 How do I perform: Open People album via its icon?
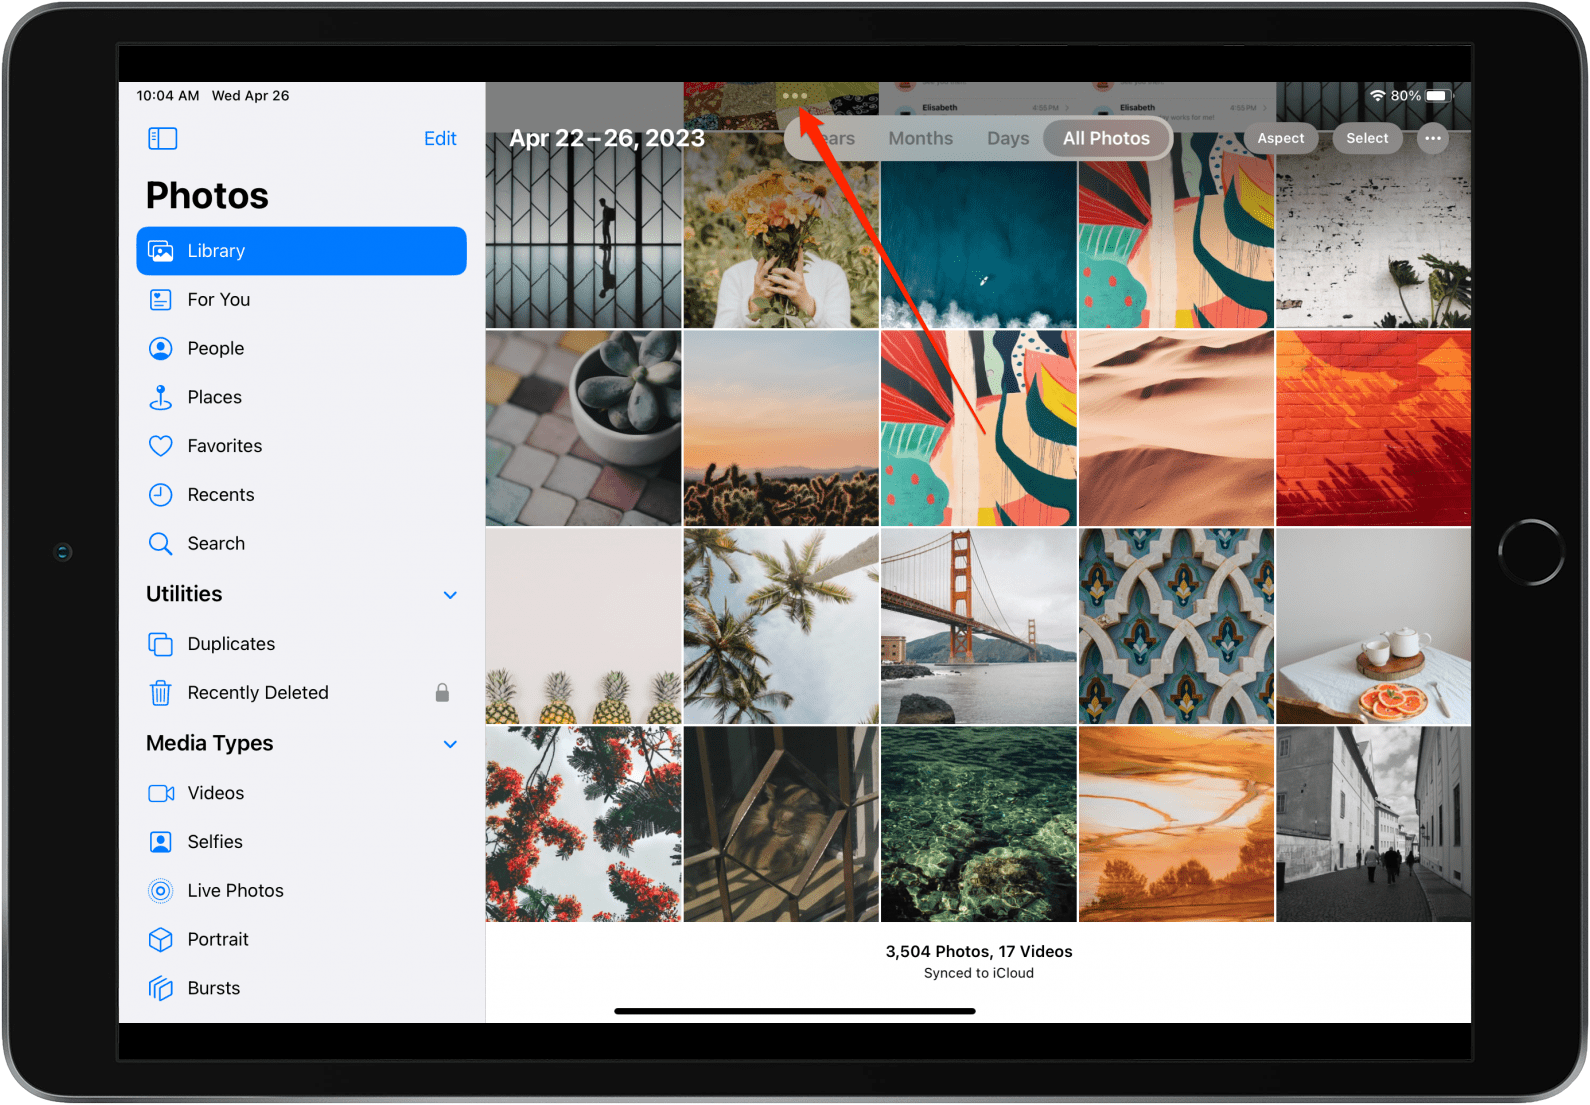[x=160, y=349]
